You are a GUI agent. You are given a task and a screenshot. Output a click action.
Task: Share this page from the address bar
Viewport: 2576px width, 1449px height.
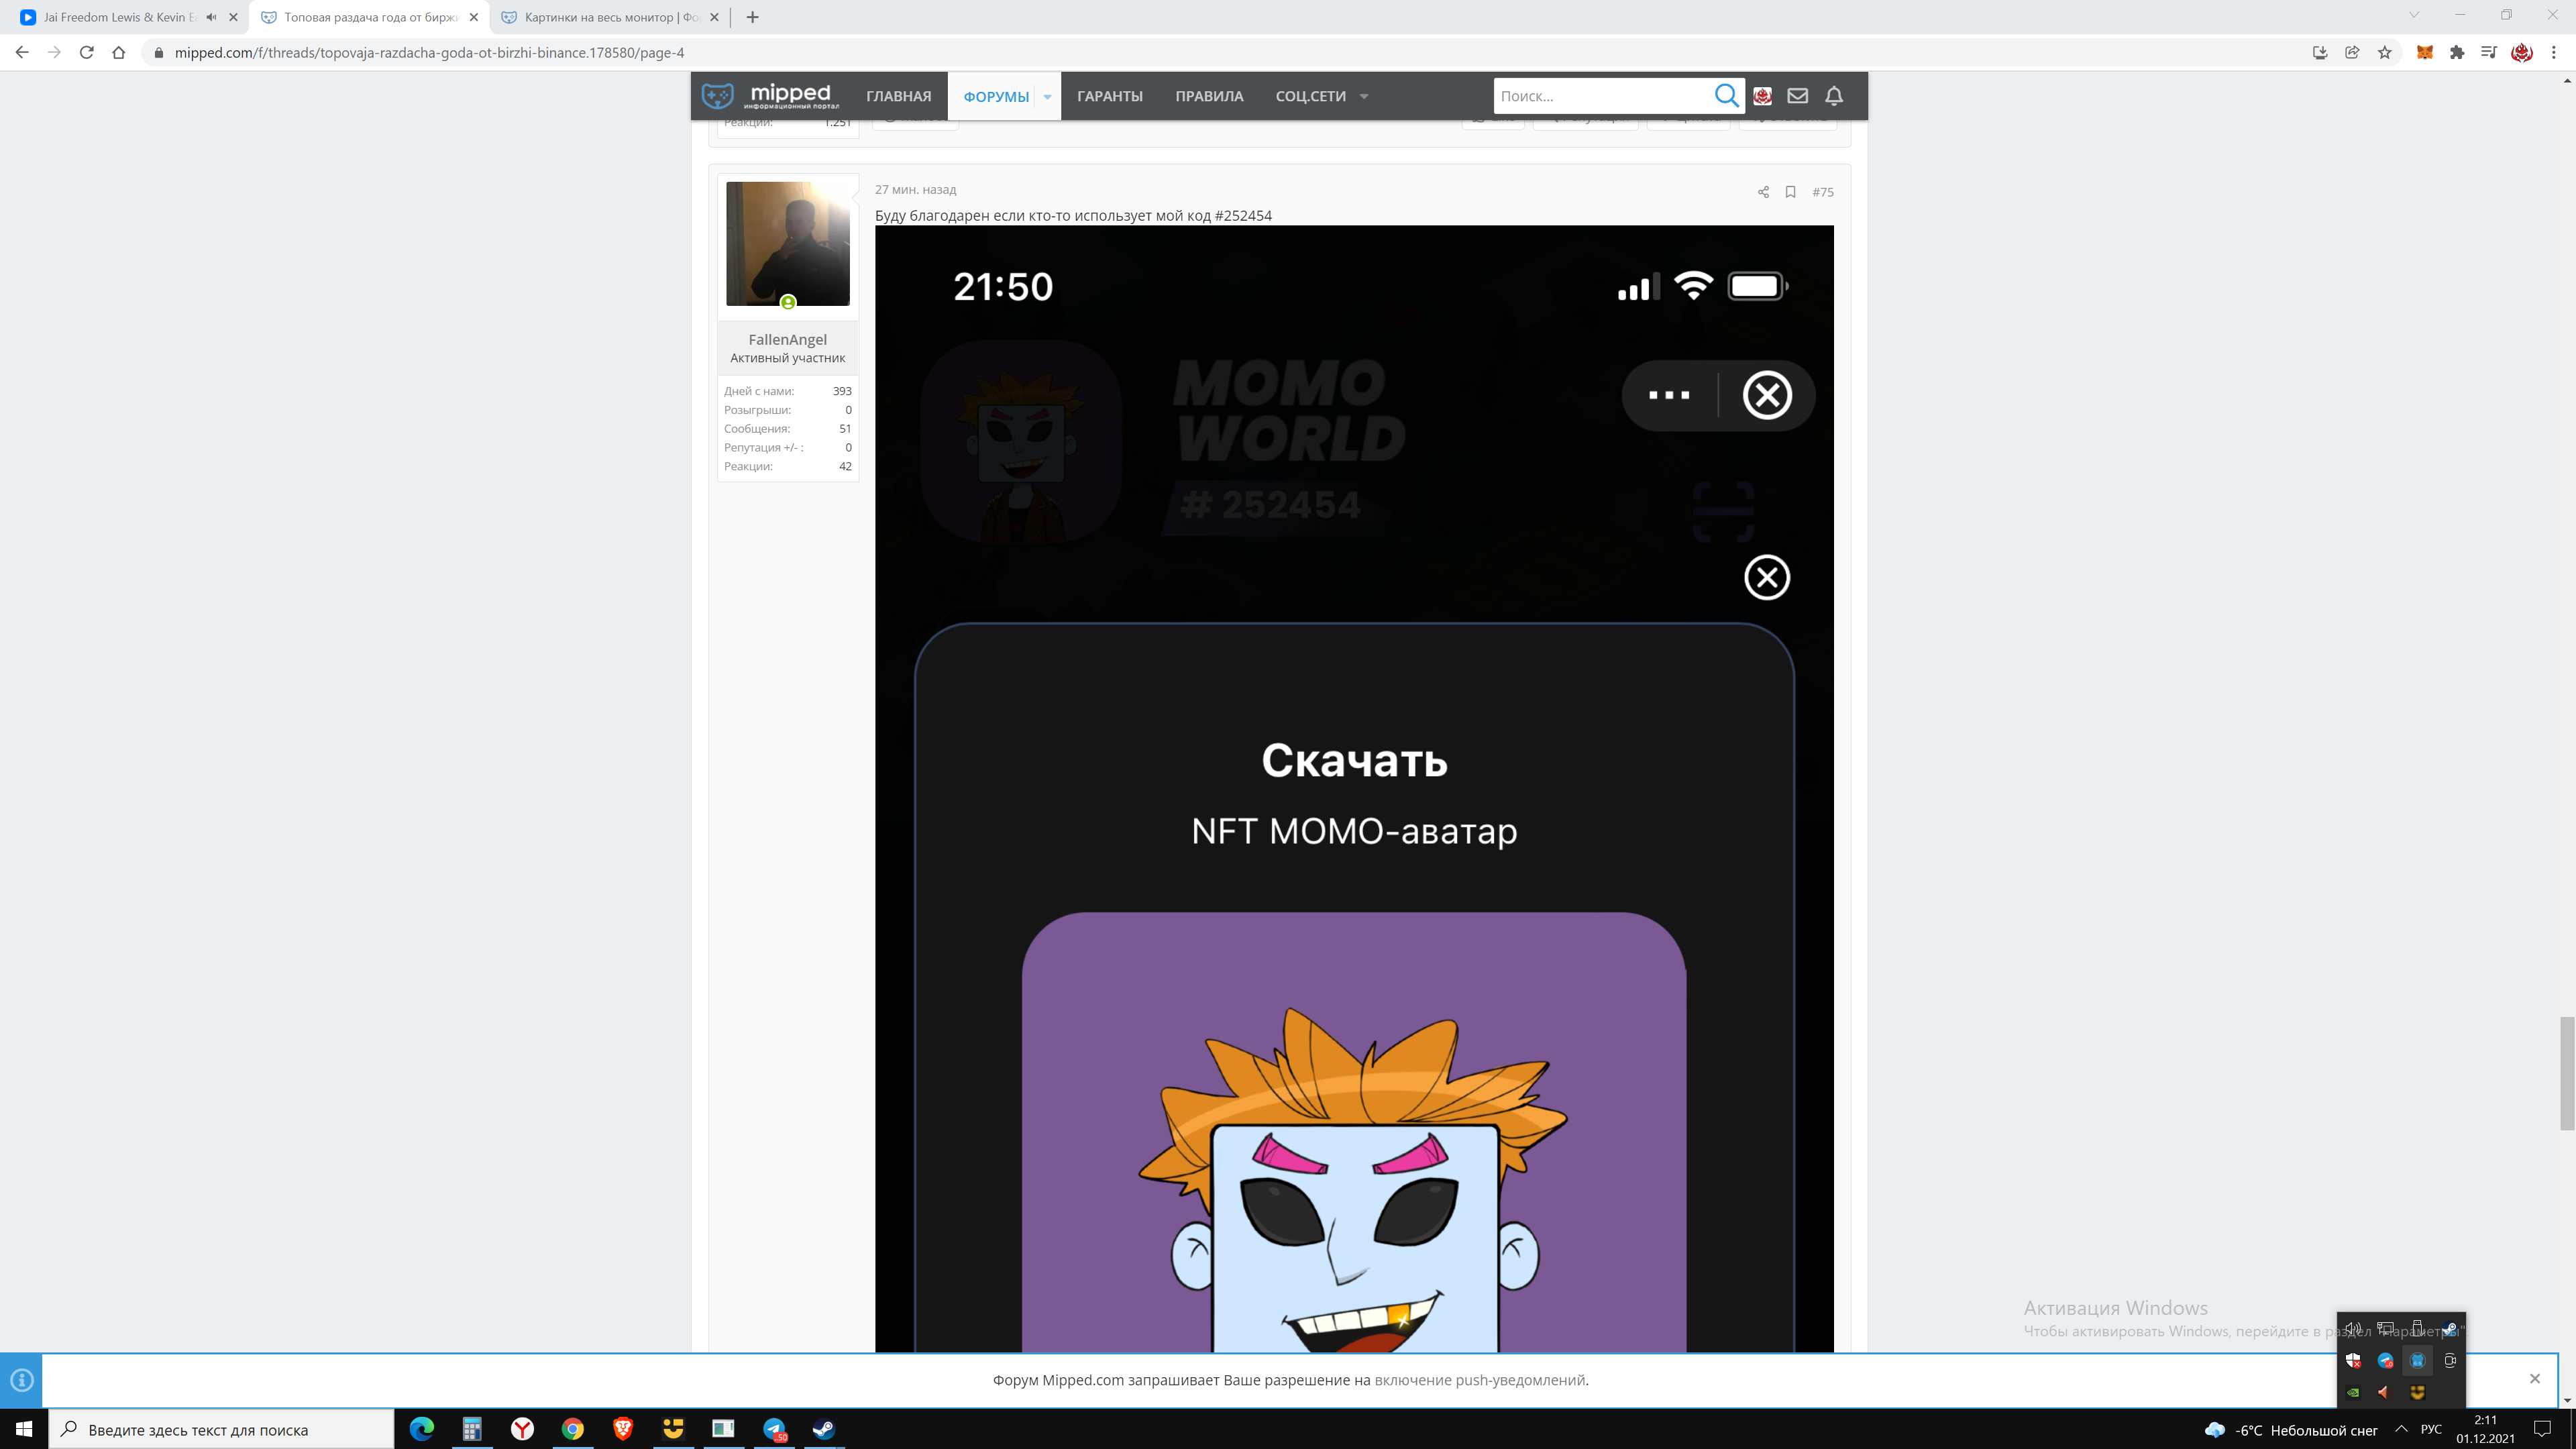[x=2352, y=53]
